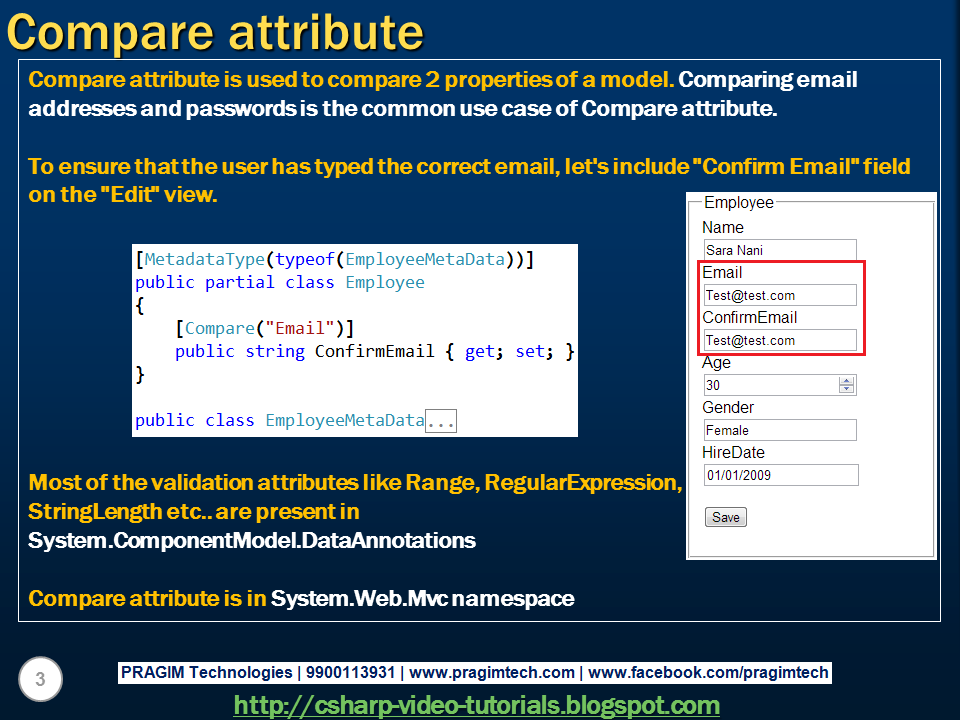Click the Save button
This screenshot has height=720, width=960.
click(725, 516)
